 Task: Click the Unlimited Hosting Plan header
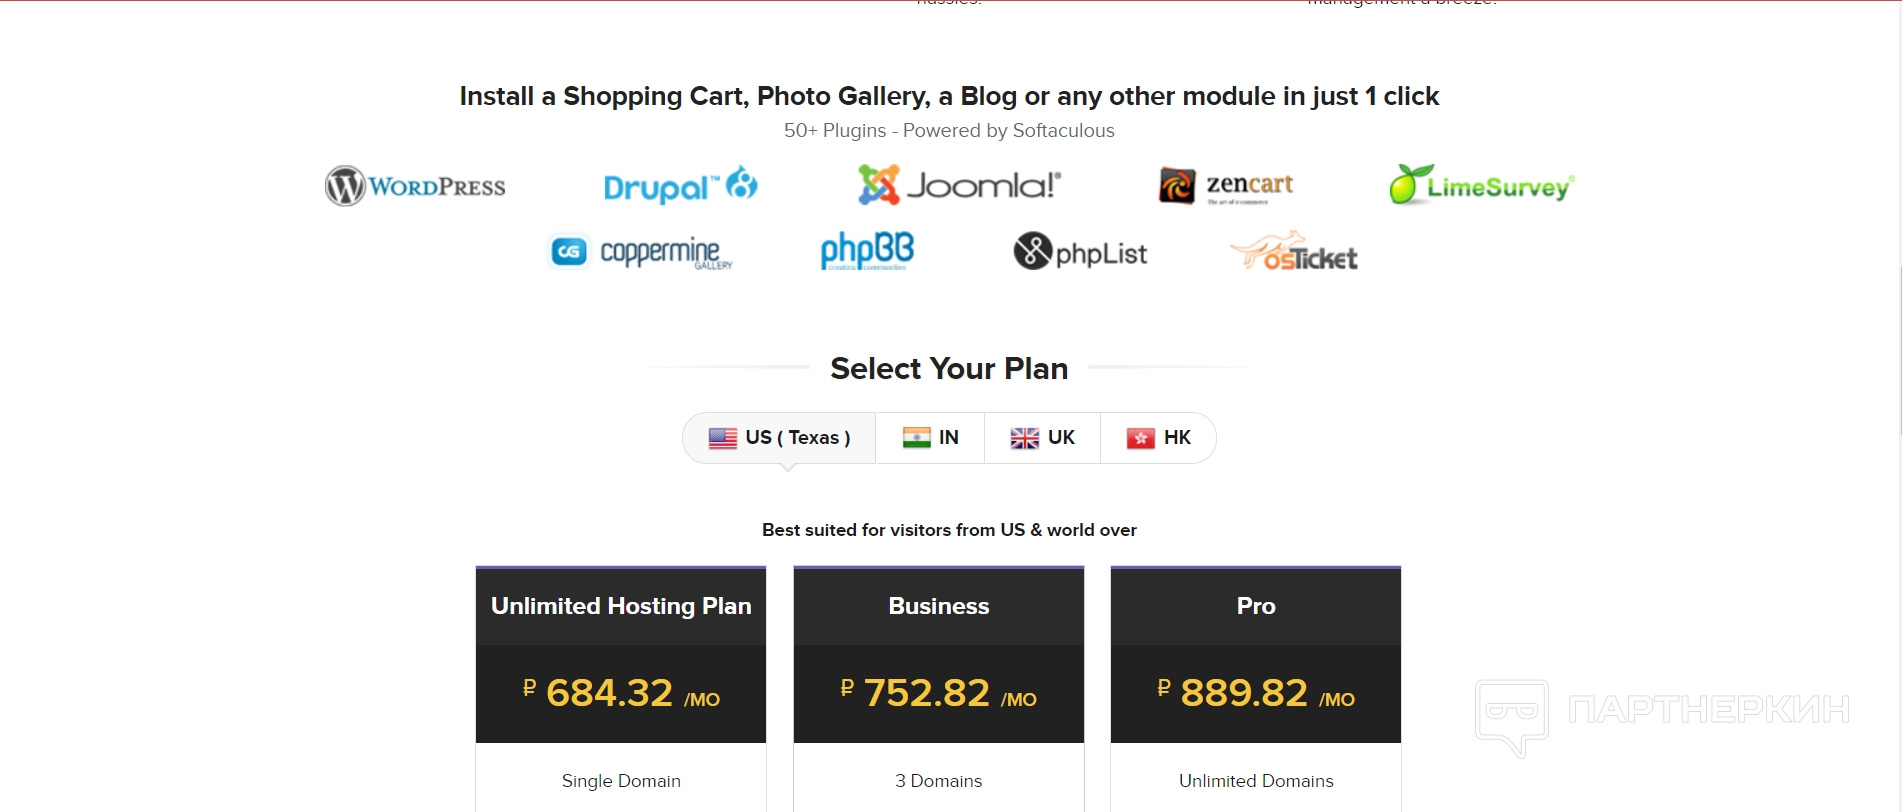point(621,606)
